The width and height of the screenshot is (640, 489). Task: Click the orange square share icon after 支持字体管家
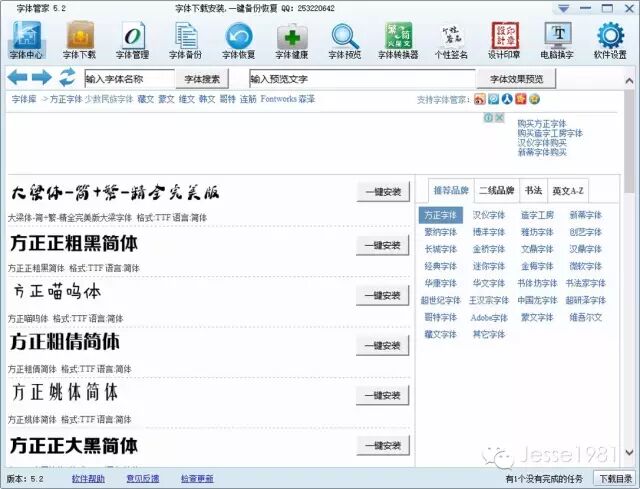point(520,99)
